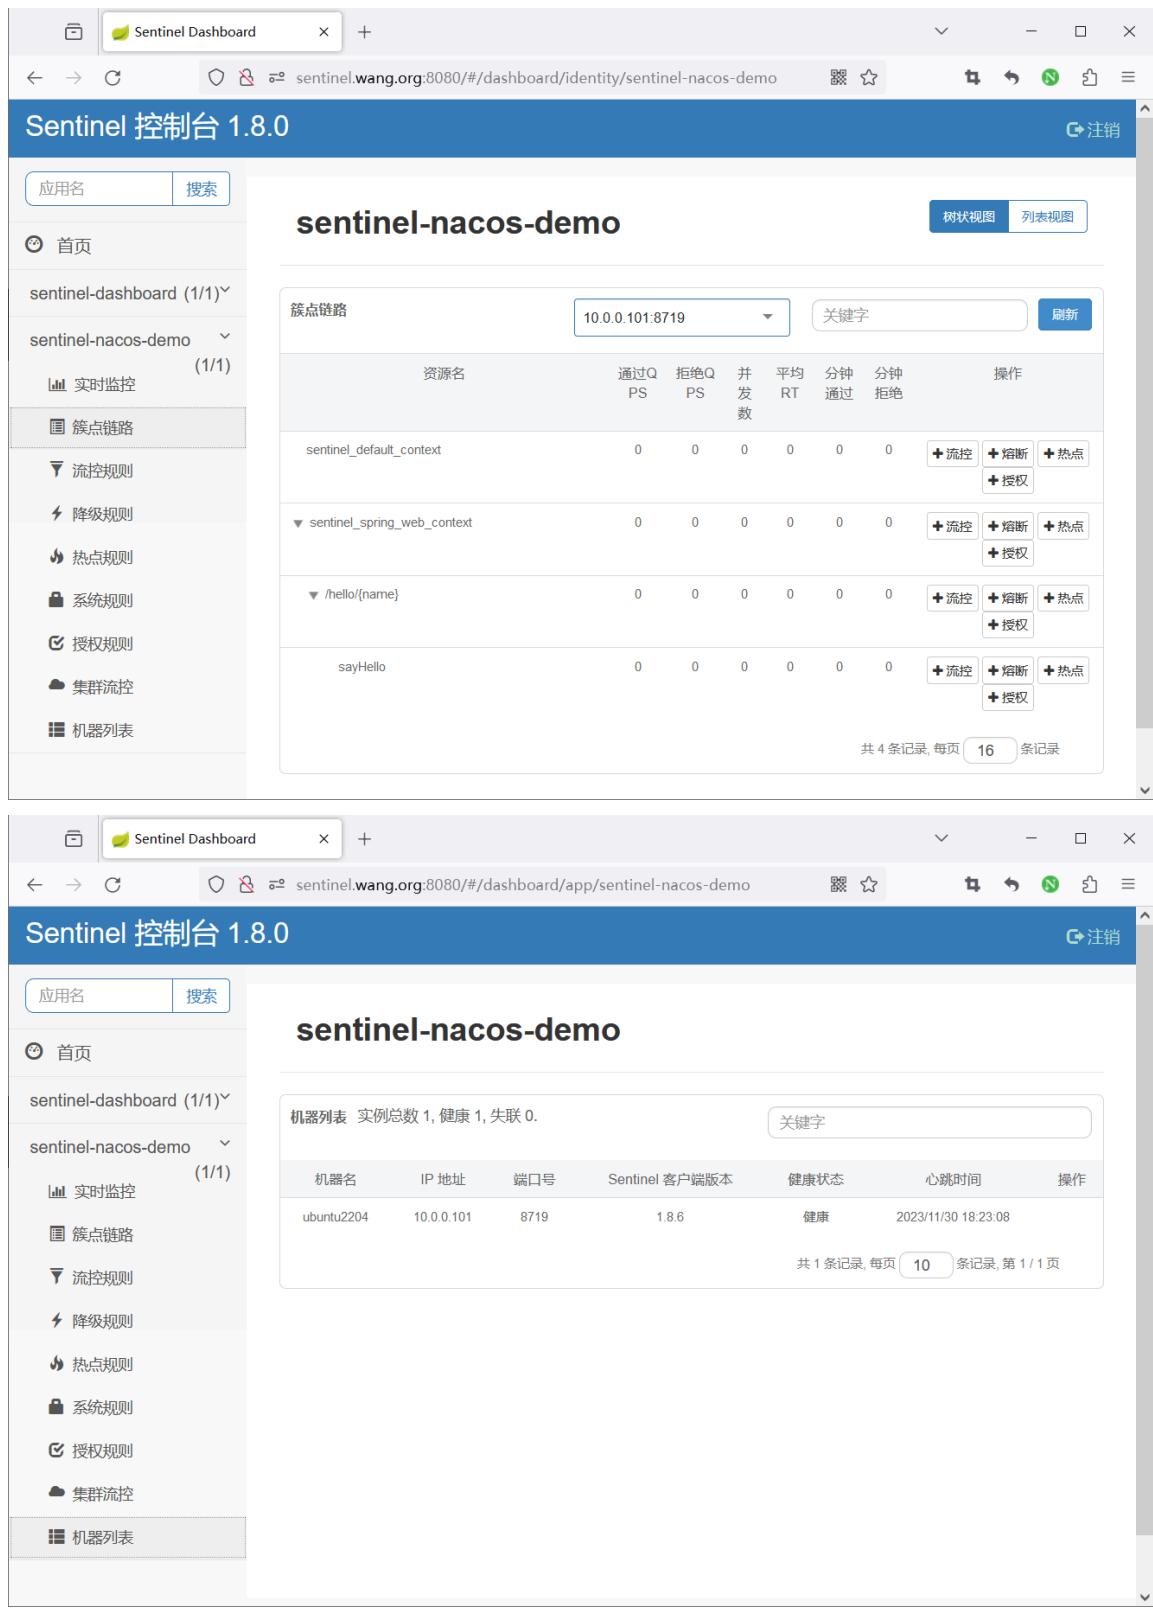Viewport: 1153px width, 1611px height.
Task: Add 流控 rule for /hello/{name}
Action: coord(952,598)
